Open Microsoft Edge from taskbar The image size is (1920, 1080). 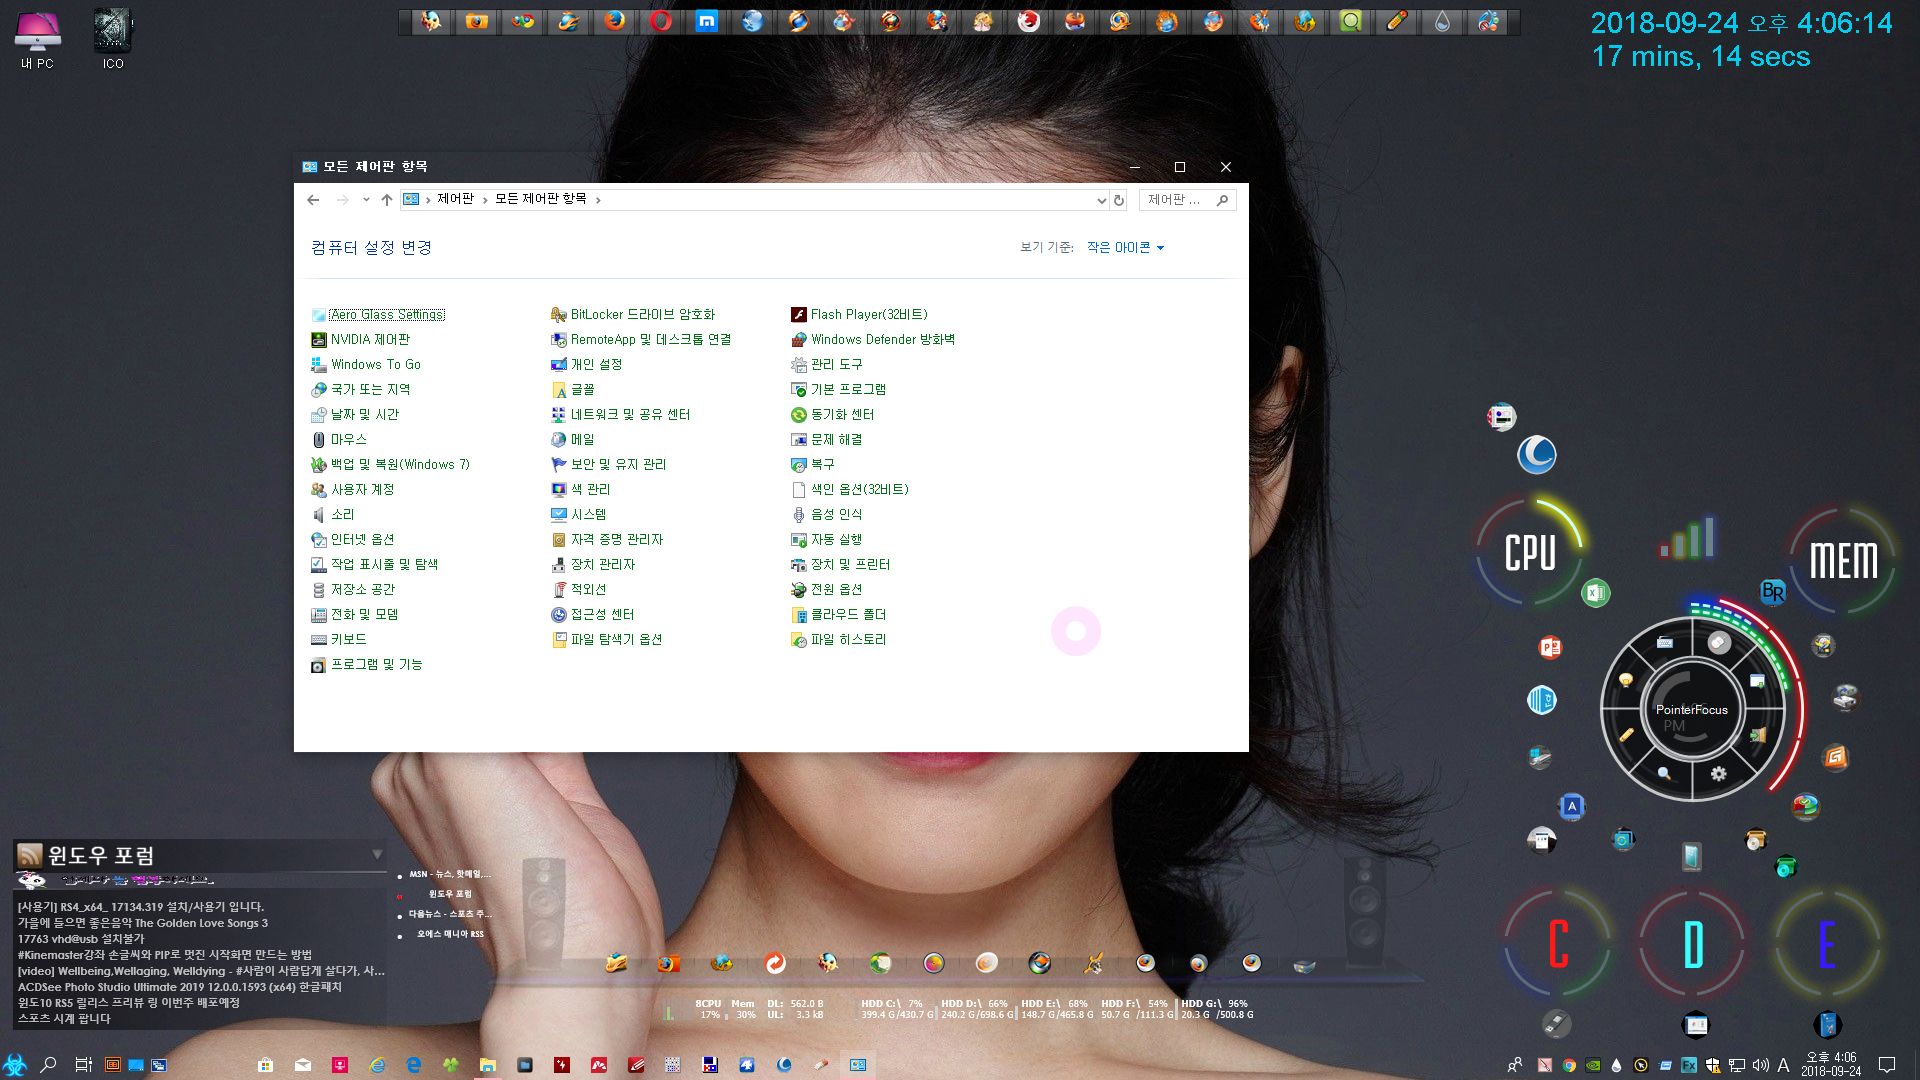coord(414,1065)
